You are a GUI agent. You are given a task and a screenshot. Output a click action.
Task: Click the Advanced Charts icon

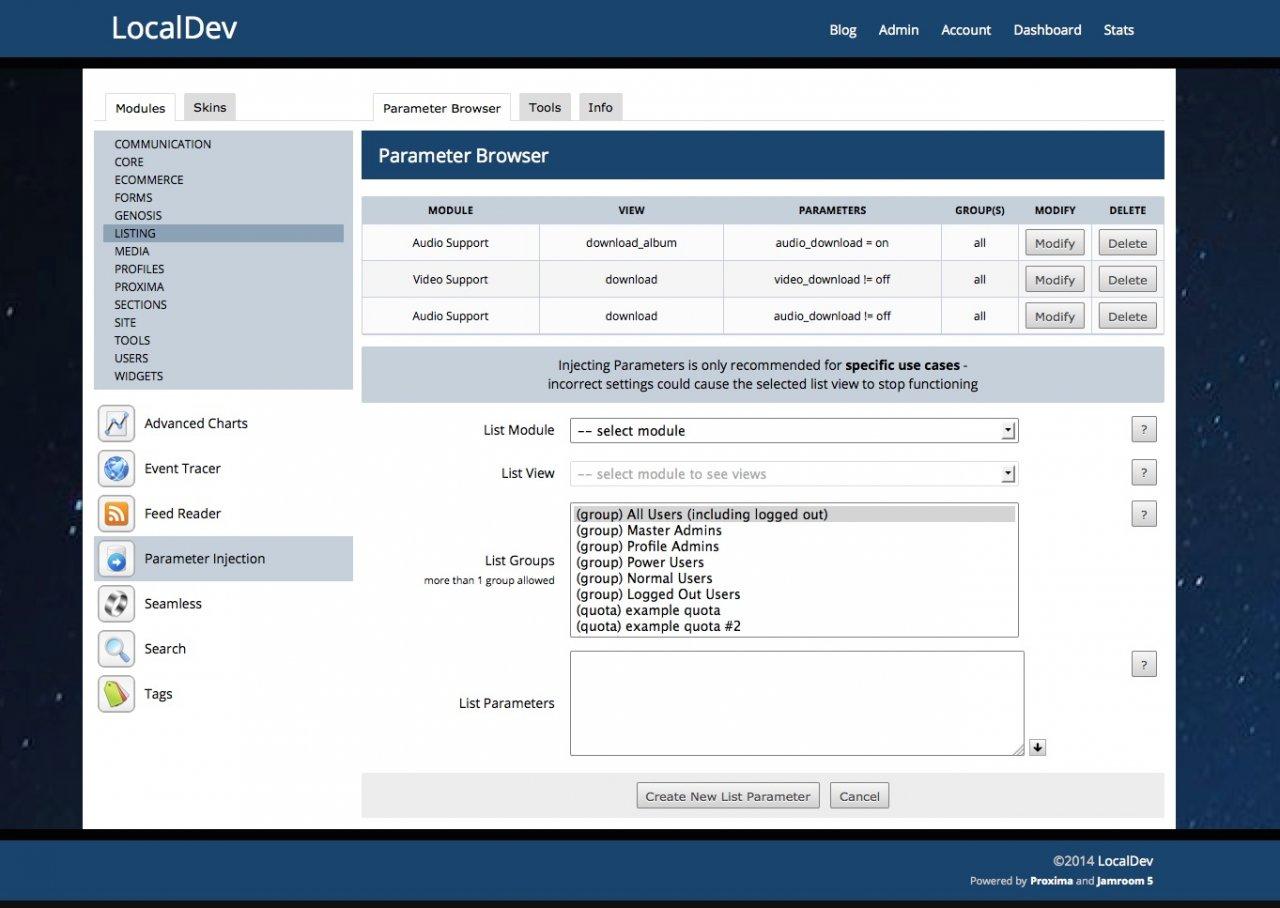point(116,424)
